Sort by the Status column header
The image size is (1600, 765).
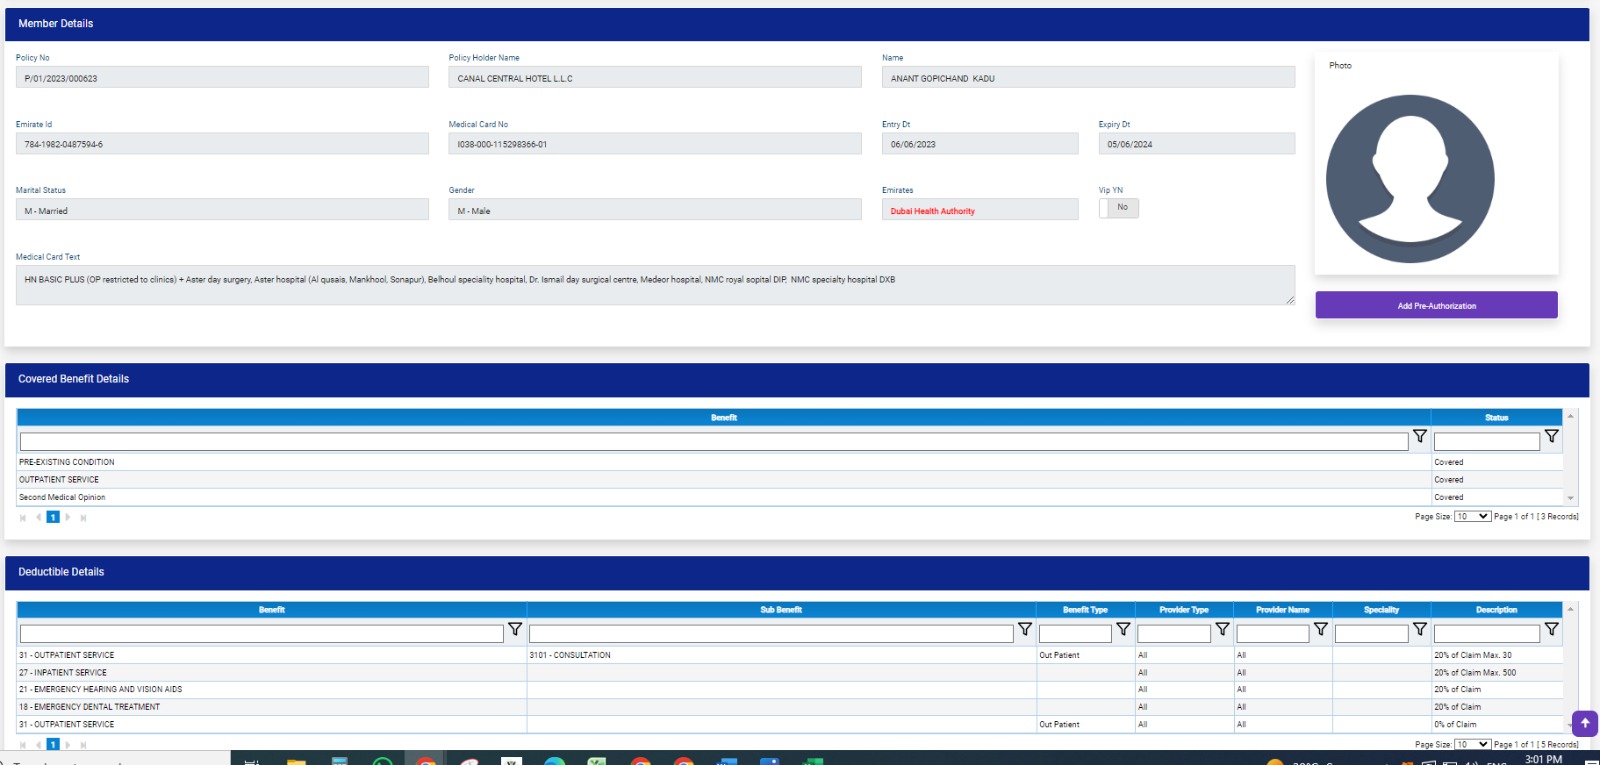1496,418
